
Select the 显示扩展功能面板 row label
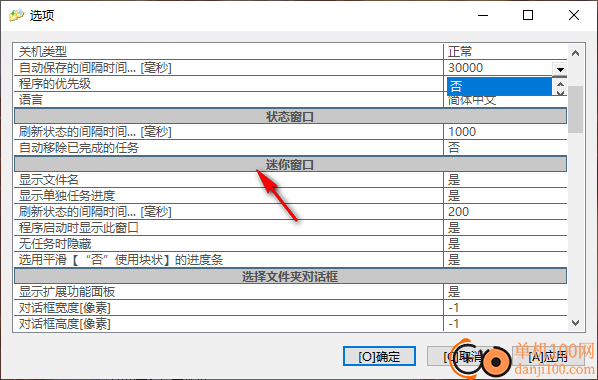coord(67,292)
